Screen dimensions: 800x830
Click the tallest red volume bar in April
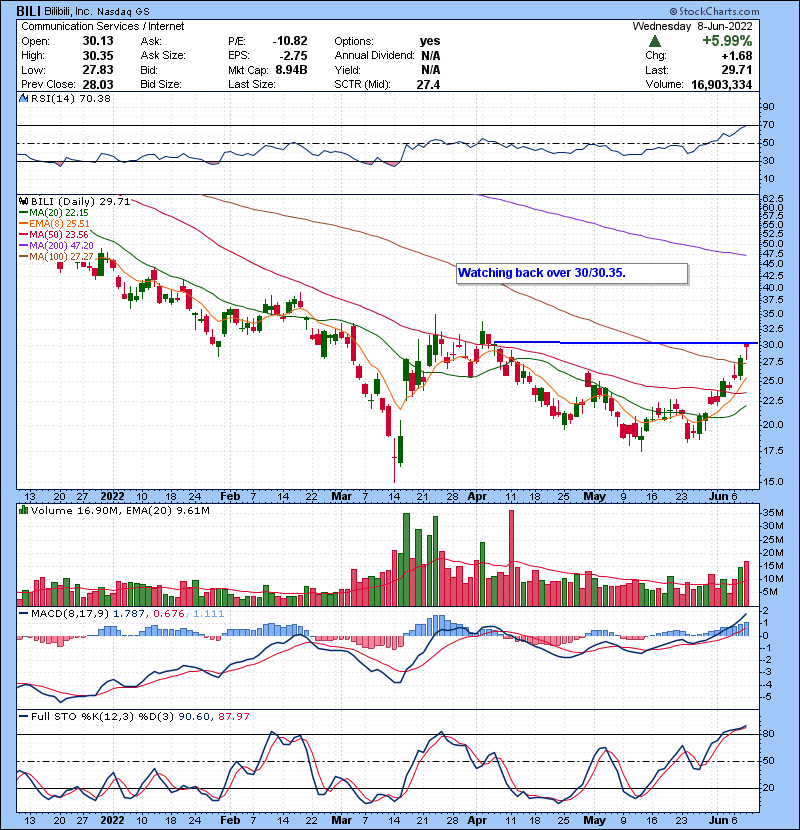click(511, 558)
